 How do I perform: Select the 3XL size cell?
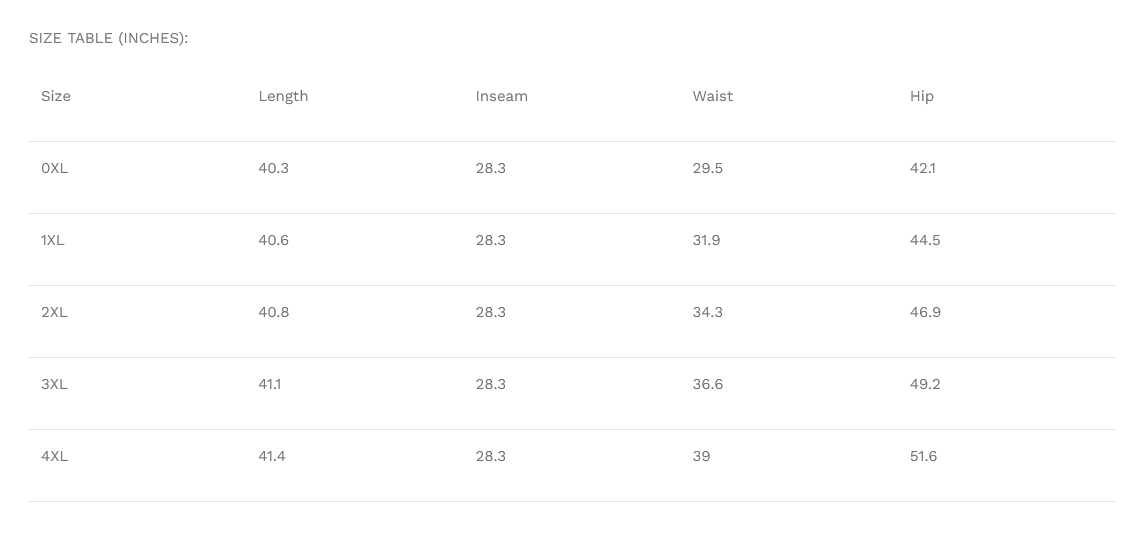(x=55, y=384)
